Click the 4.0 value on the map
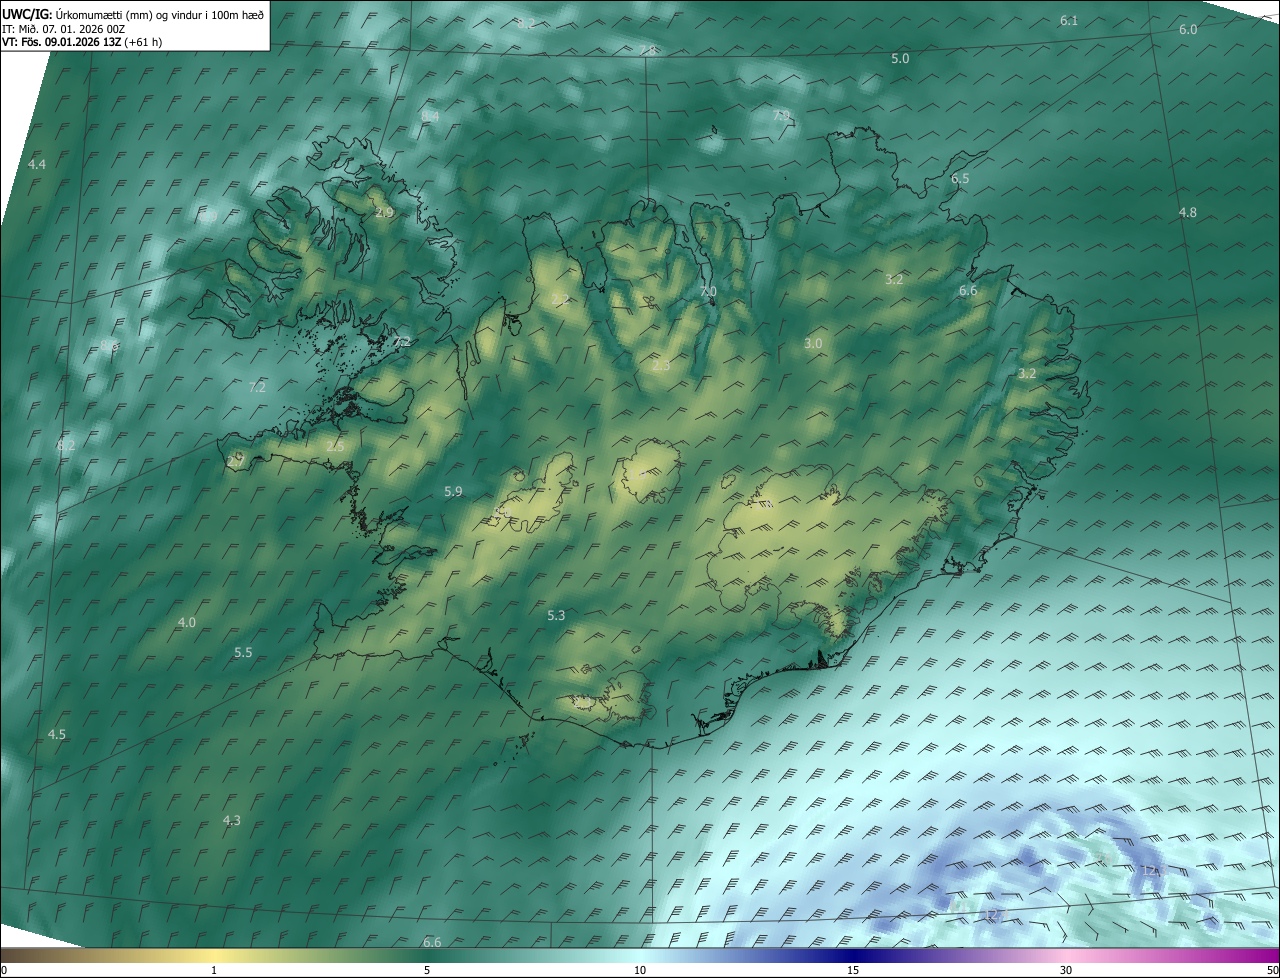1280x978 pixels. pyautogui.click(x=187, y=623)
